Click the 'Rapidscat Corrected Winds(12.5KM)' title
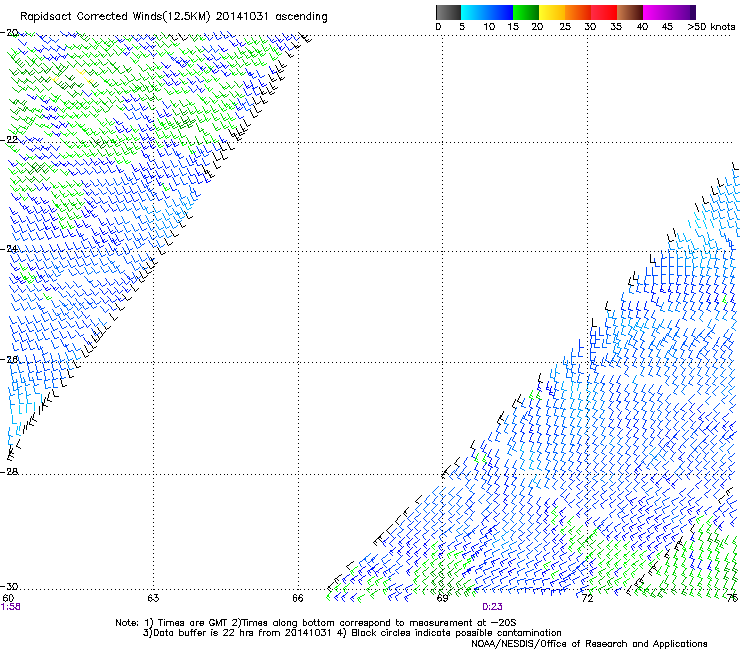 (x=115, y=17)
